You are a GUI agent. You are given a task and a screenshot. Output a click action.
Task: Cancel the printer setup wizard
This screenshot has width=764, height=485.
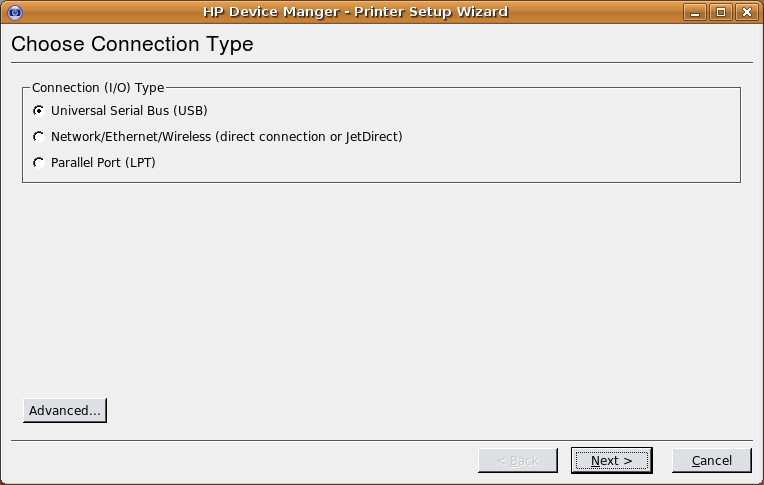pyautogui.click(x=711, y=461)
